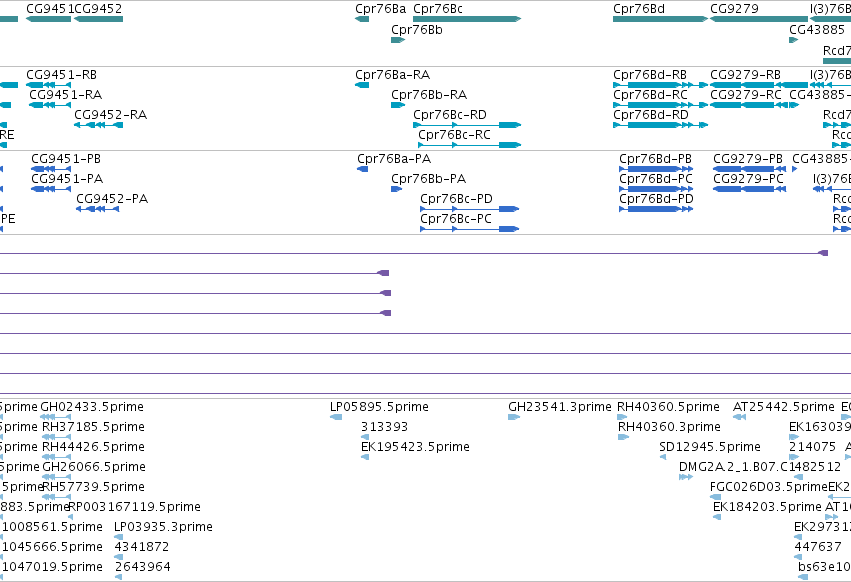Click protein CG9279-PB label
Screen dimensions: 851x582
[748, 159]
